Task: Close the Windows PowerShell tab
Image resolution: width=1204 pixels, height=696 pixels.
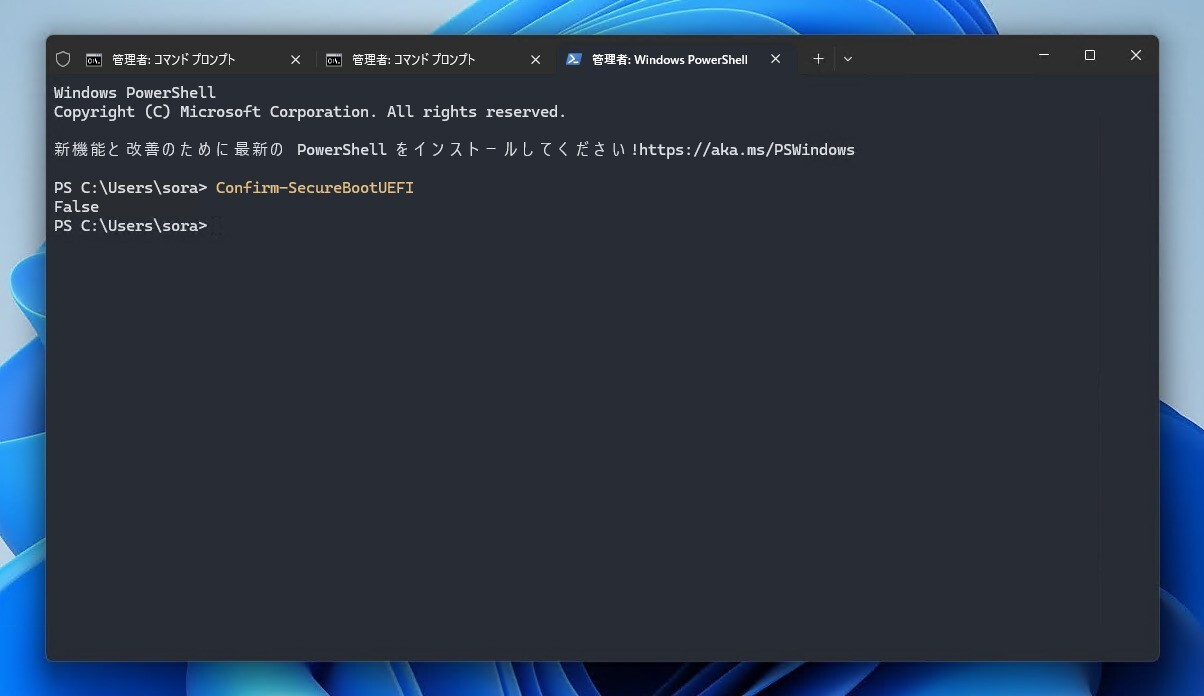Action: [x=775, y=59]
